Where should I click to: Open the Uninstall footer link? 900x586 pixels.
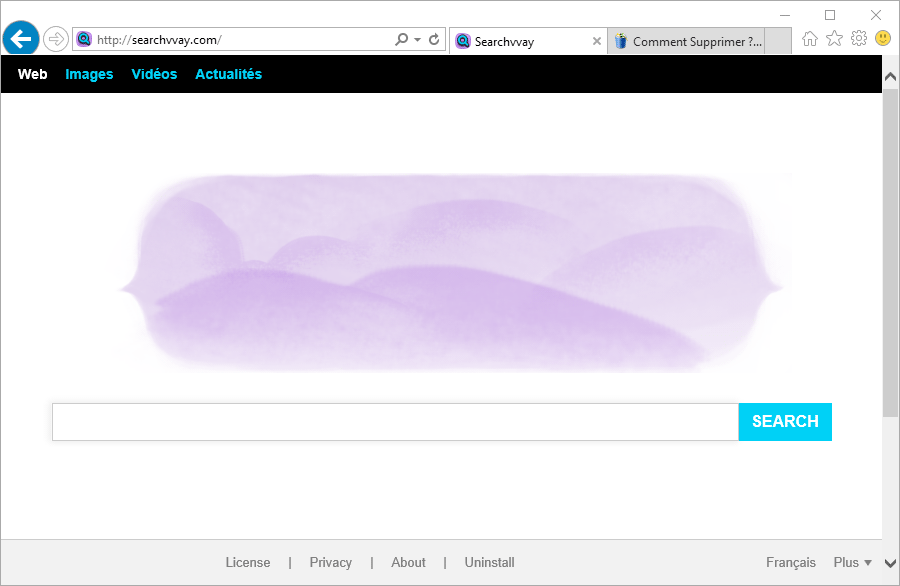coord(489,562)
